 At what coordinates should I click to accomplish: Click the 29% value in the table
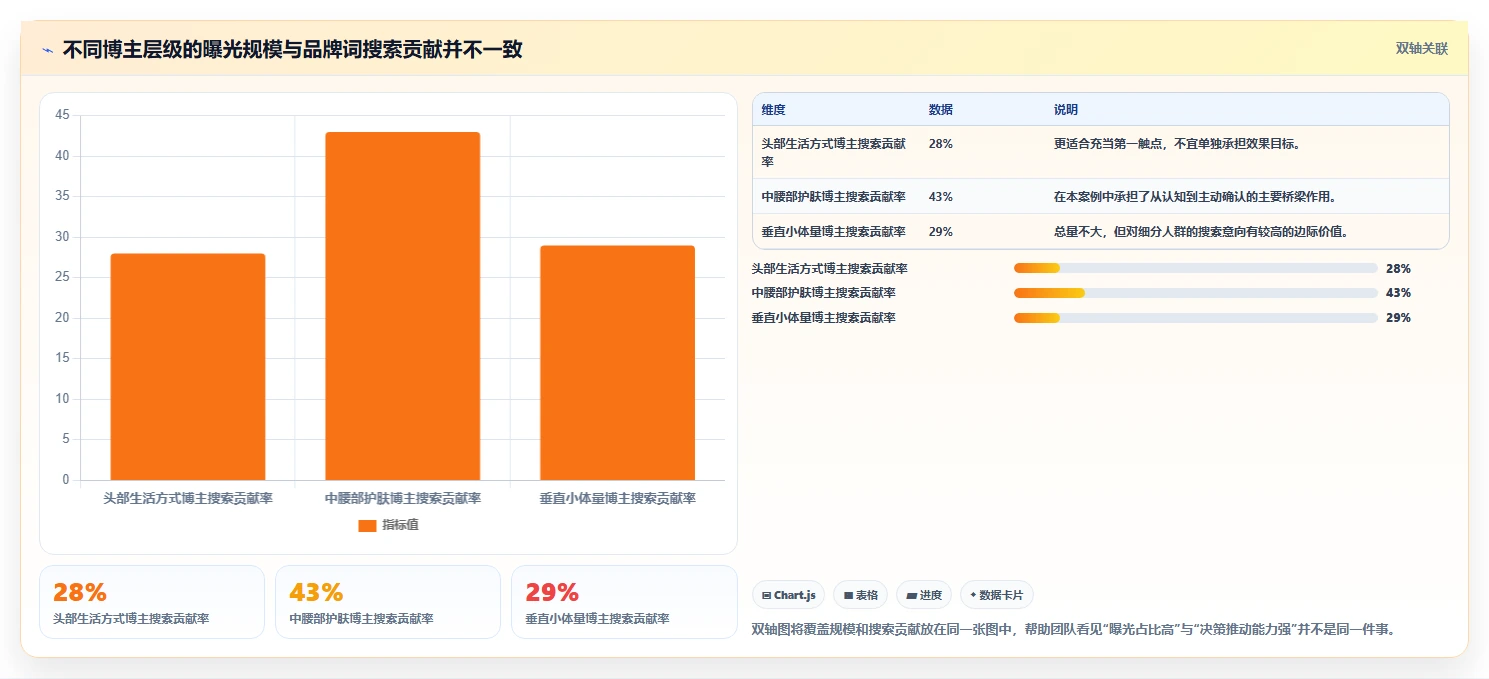click(941, 232)
